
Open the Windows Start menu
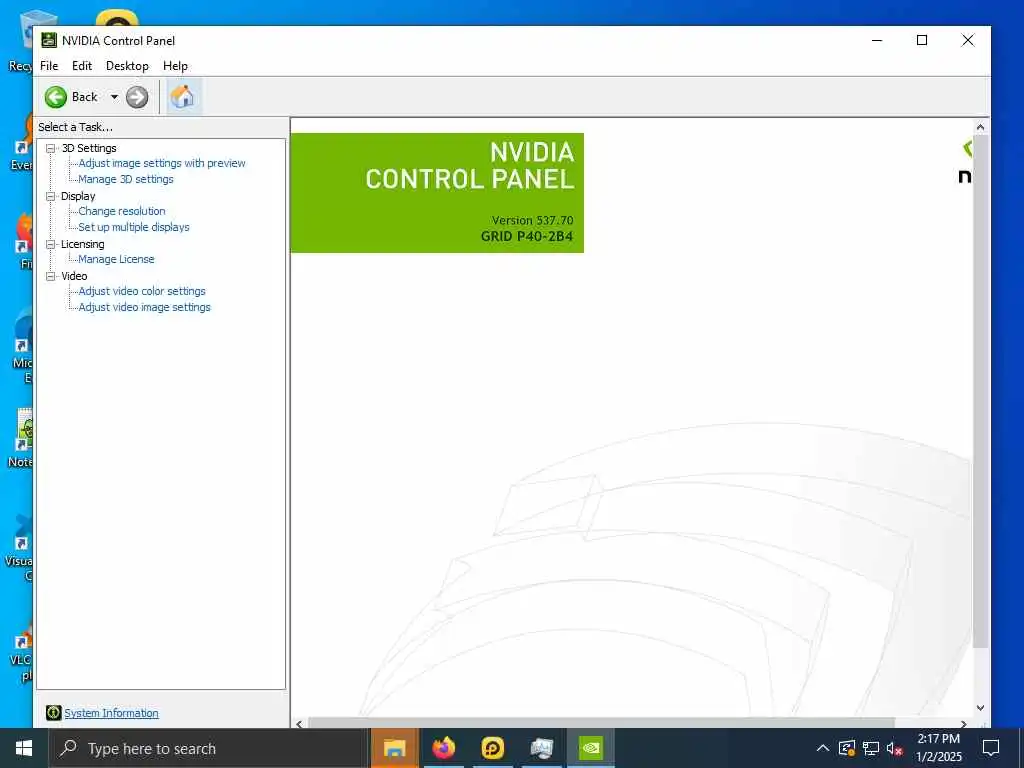(x=24, y=748)
